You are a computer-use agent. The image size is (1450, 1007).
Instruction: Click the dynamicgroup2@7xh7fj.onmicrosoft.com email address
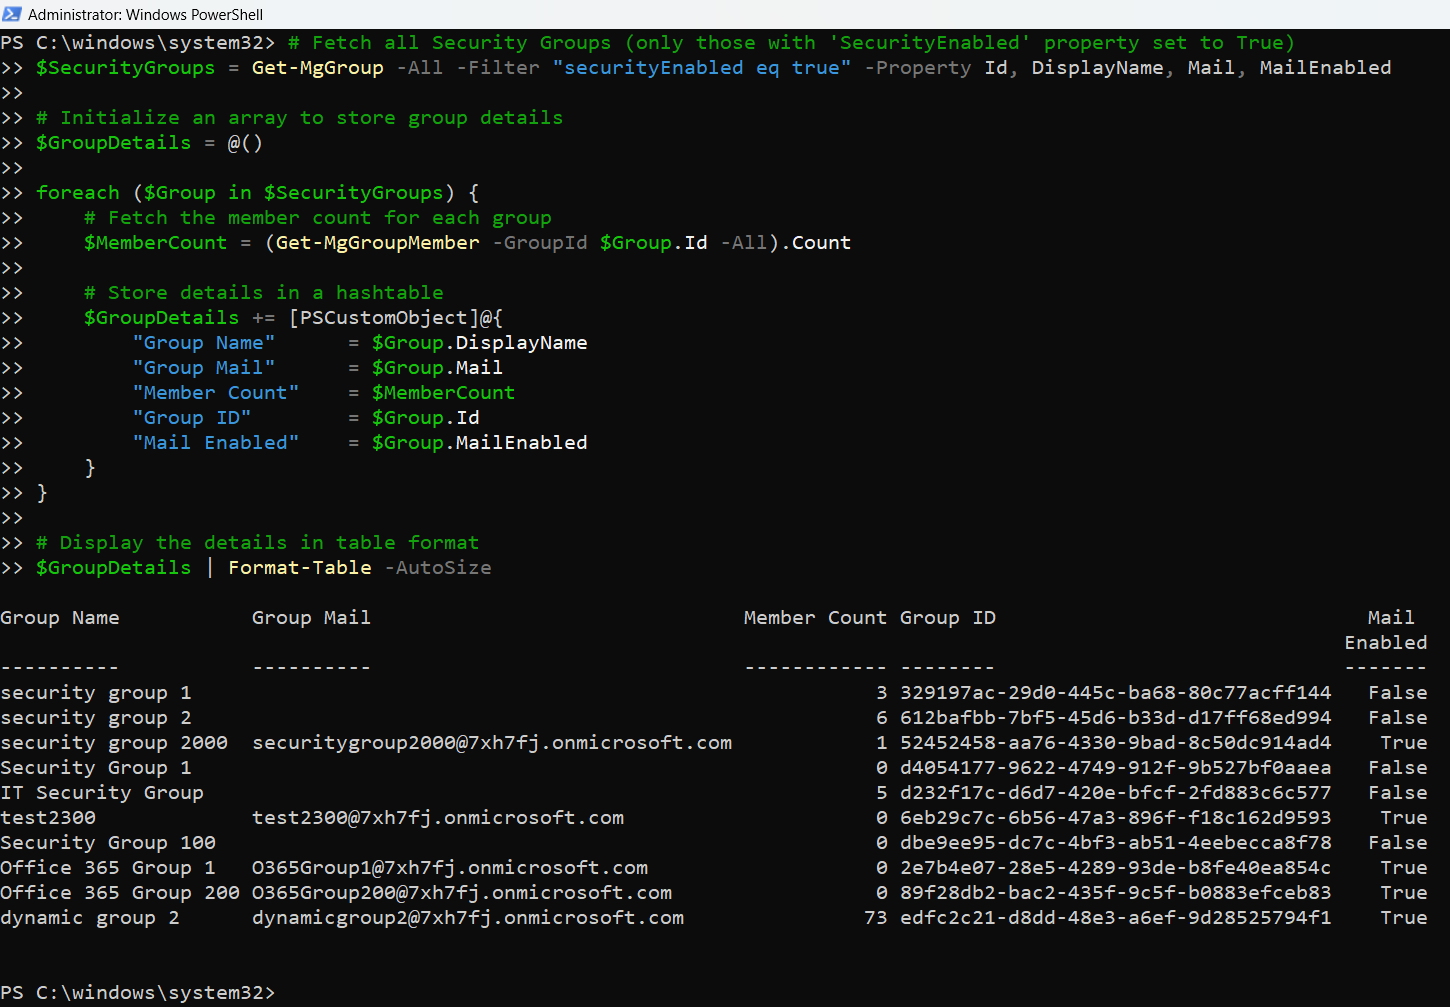(467, 918)
